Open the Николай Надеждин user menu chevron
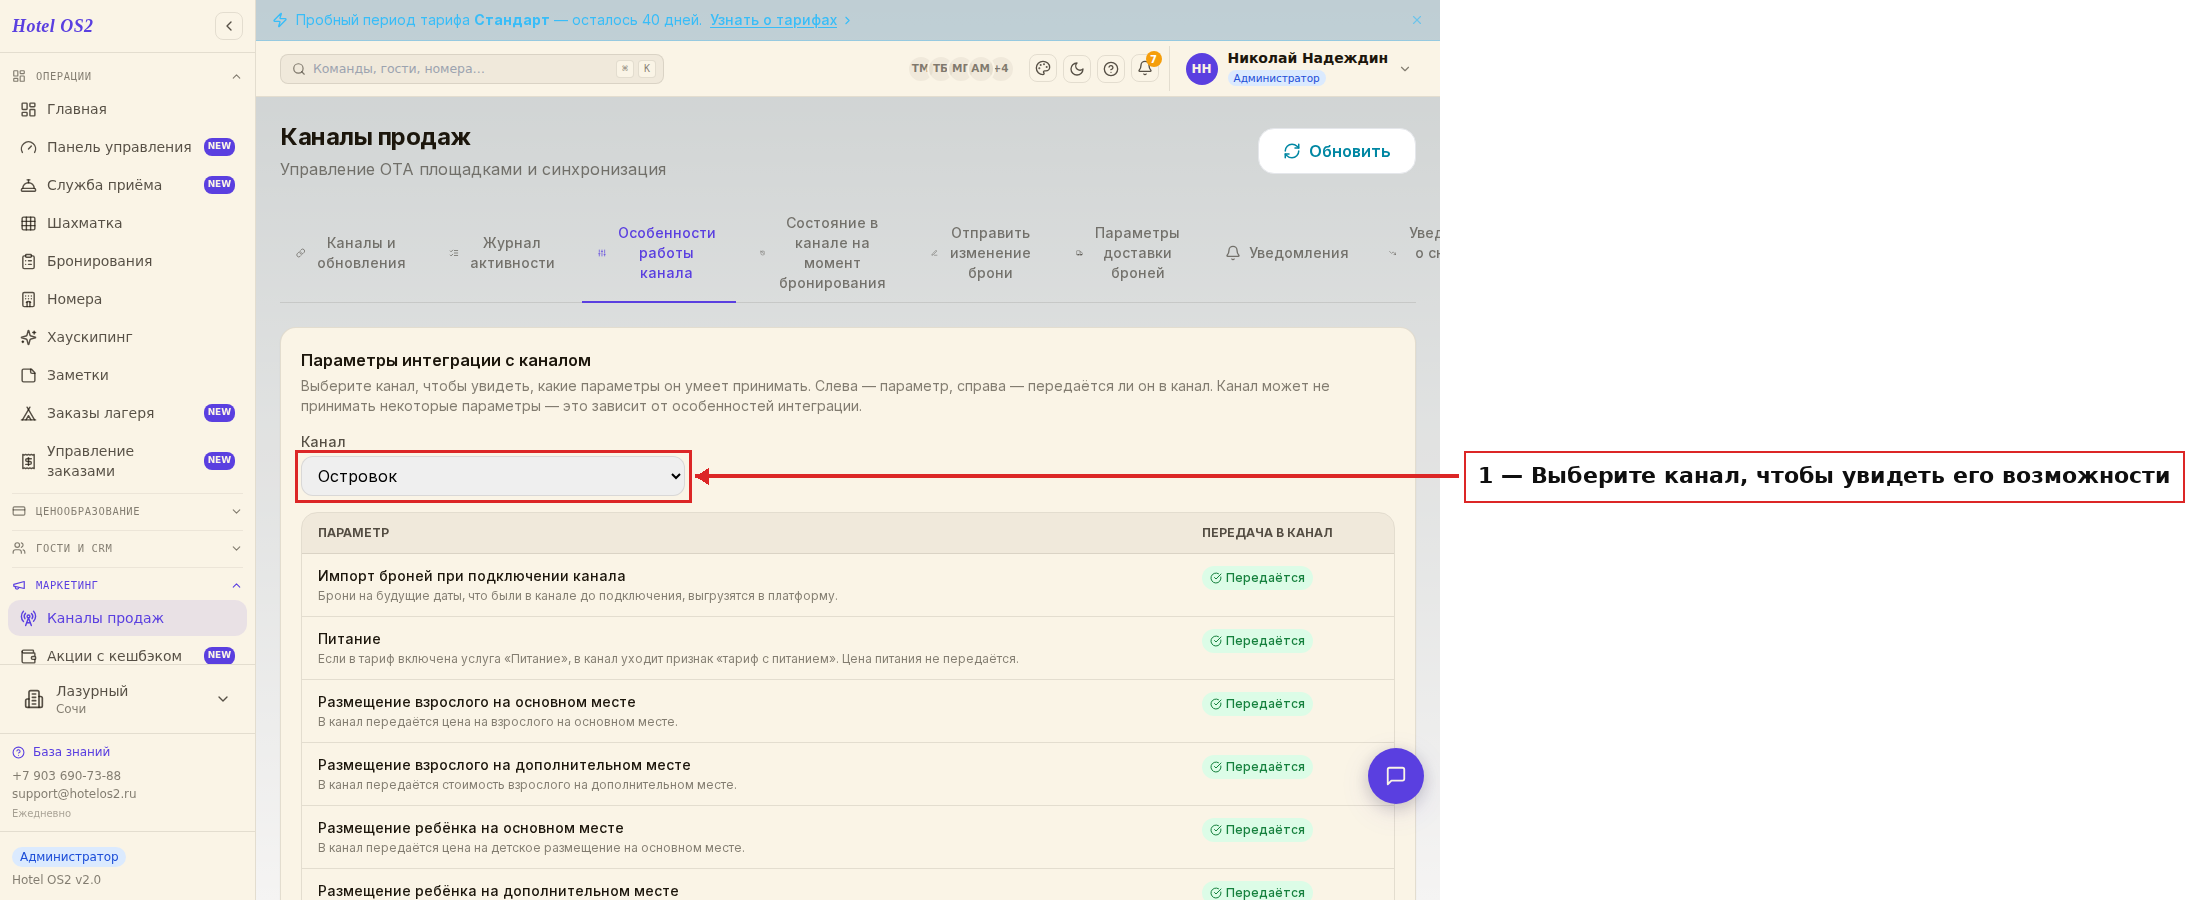2208x900 pixels. pos(1405,69)
